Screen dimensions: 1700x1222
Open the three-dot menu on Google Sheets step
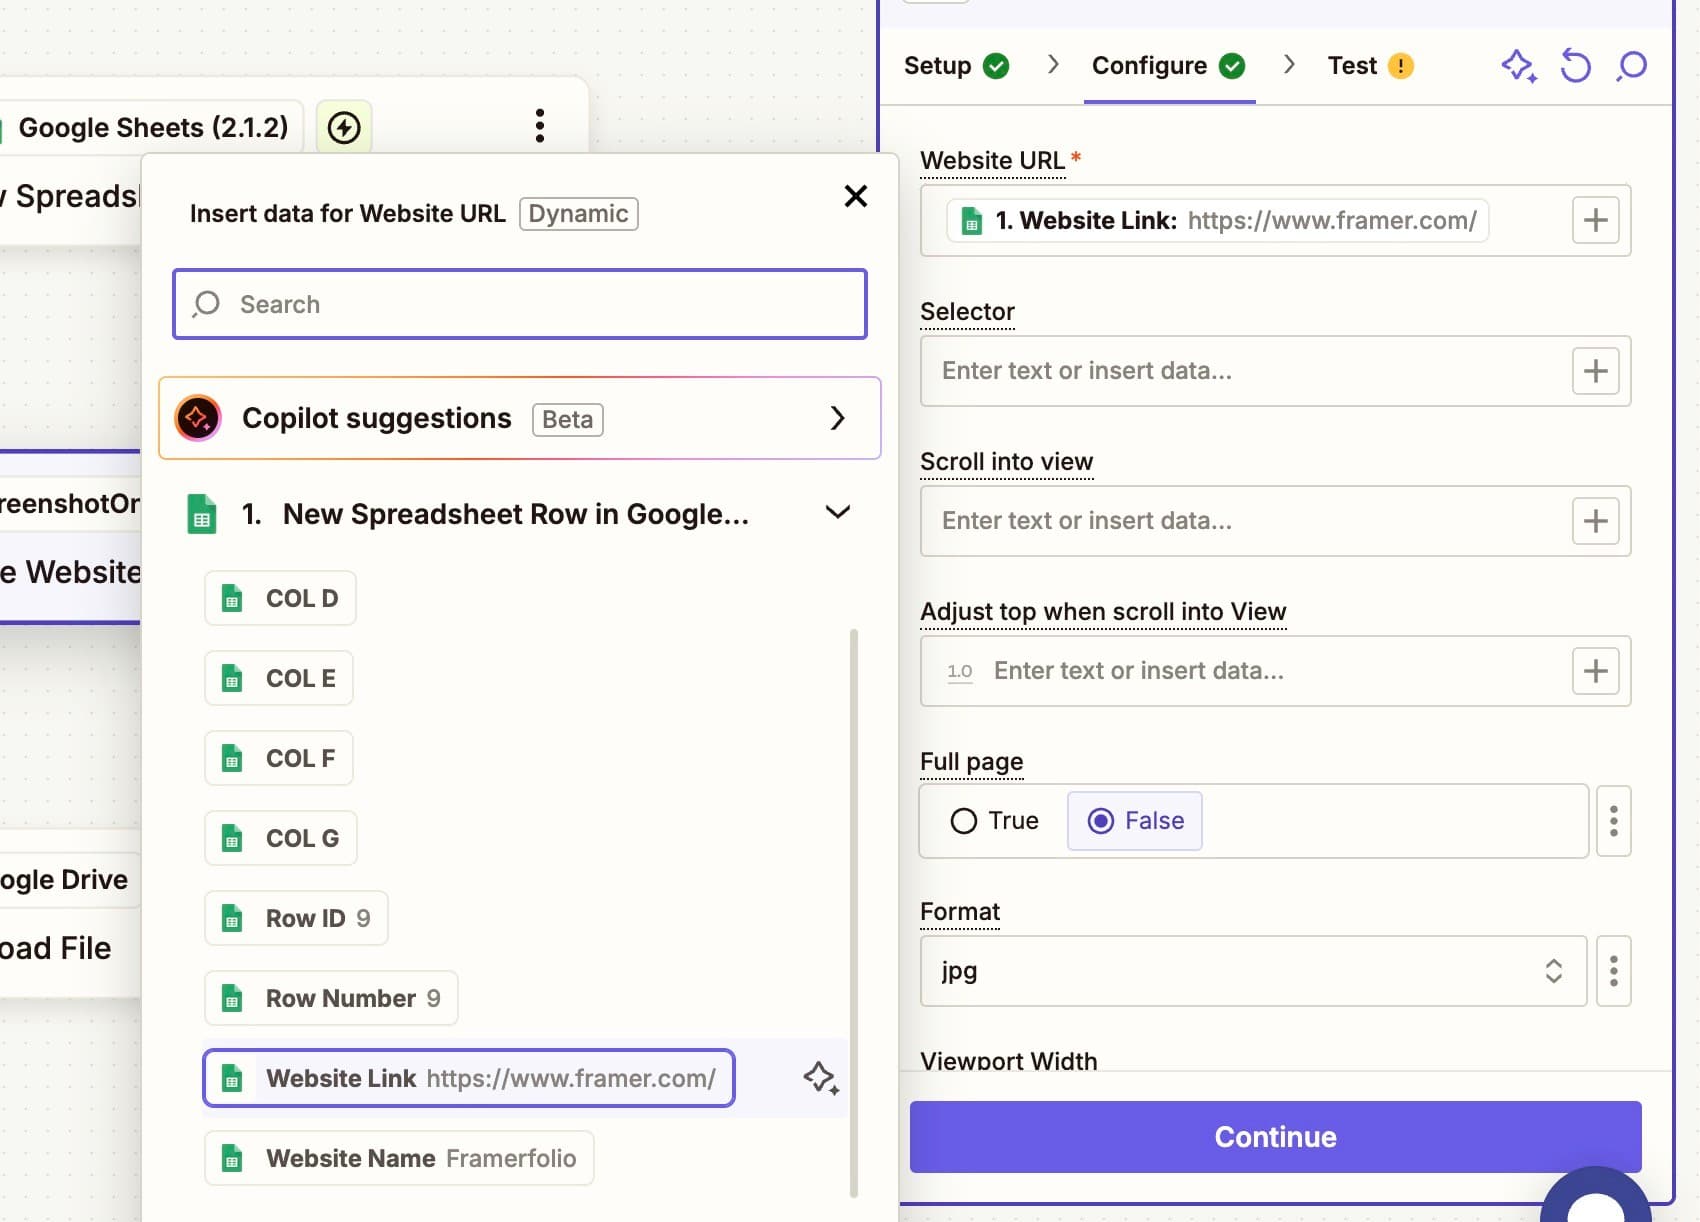pyautogui.click(x=540, y=126)
